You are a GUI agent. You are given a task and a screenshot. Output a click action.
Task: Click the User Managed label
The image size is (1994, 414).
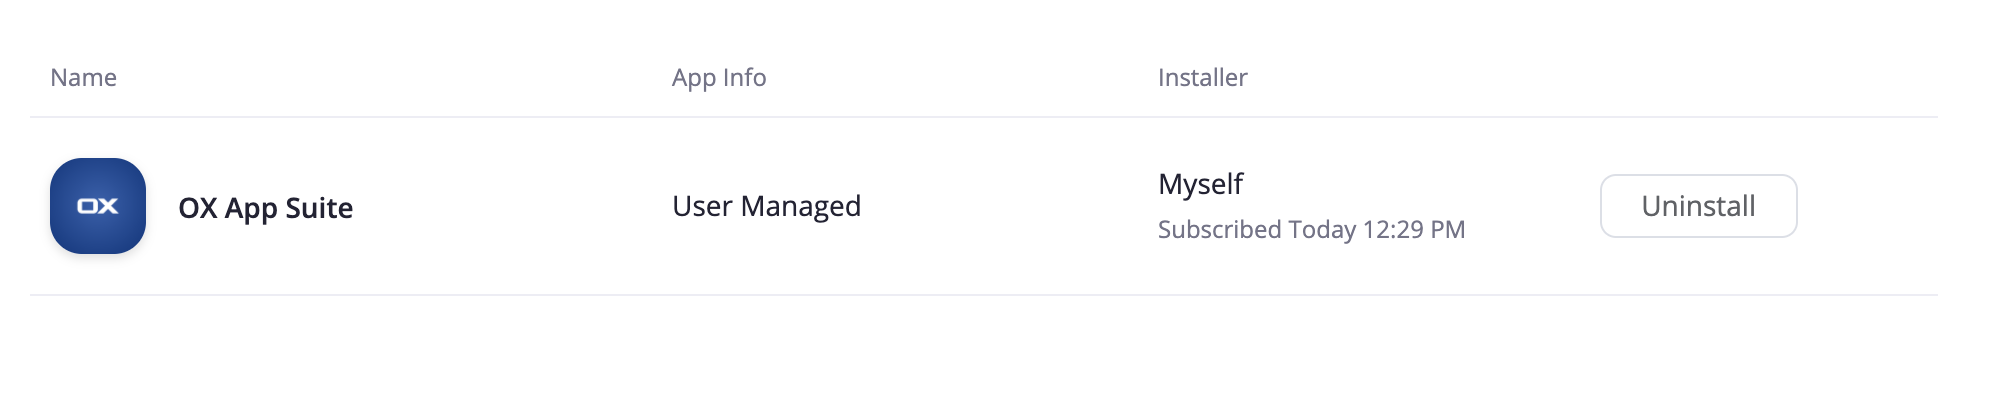[766, 206]
